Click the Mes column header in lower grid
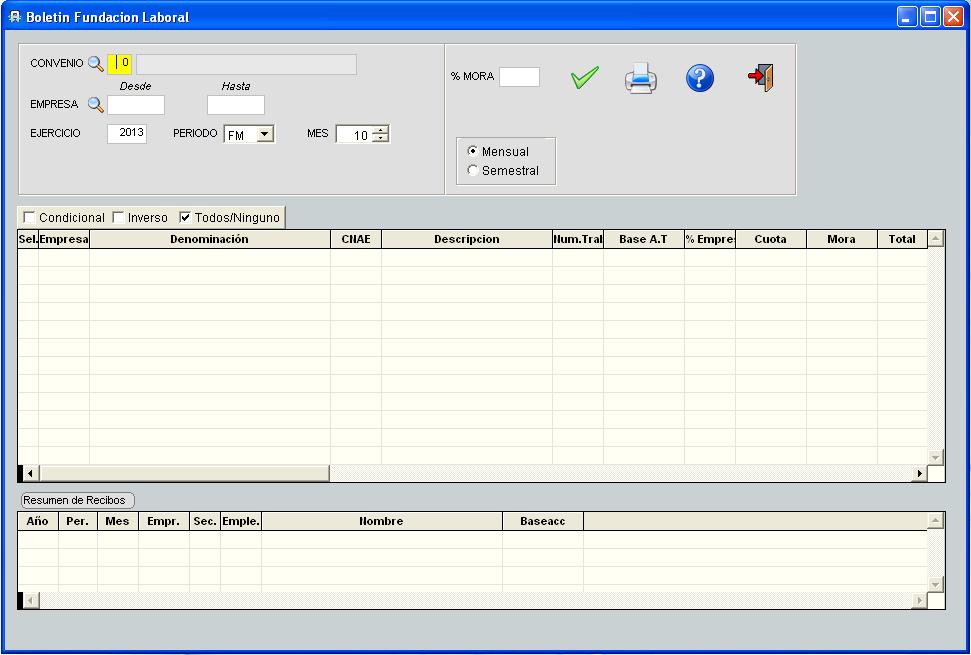971x655 pixels. click(x=118, y=521)
